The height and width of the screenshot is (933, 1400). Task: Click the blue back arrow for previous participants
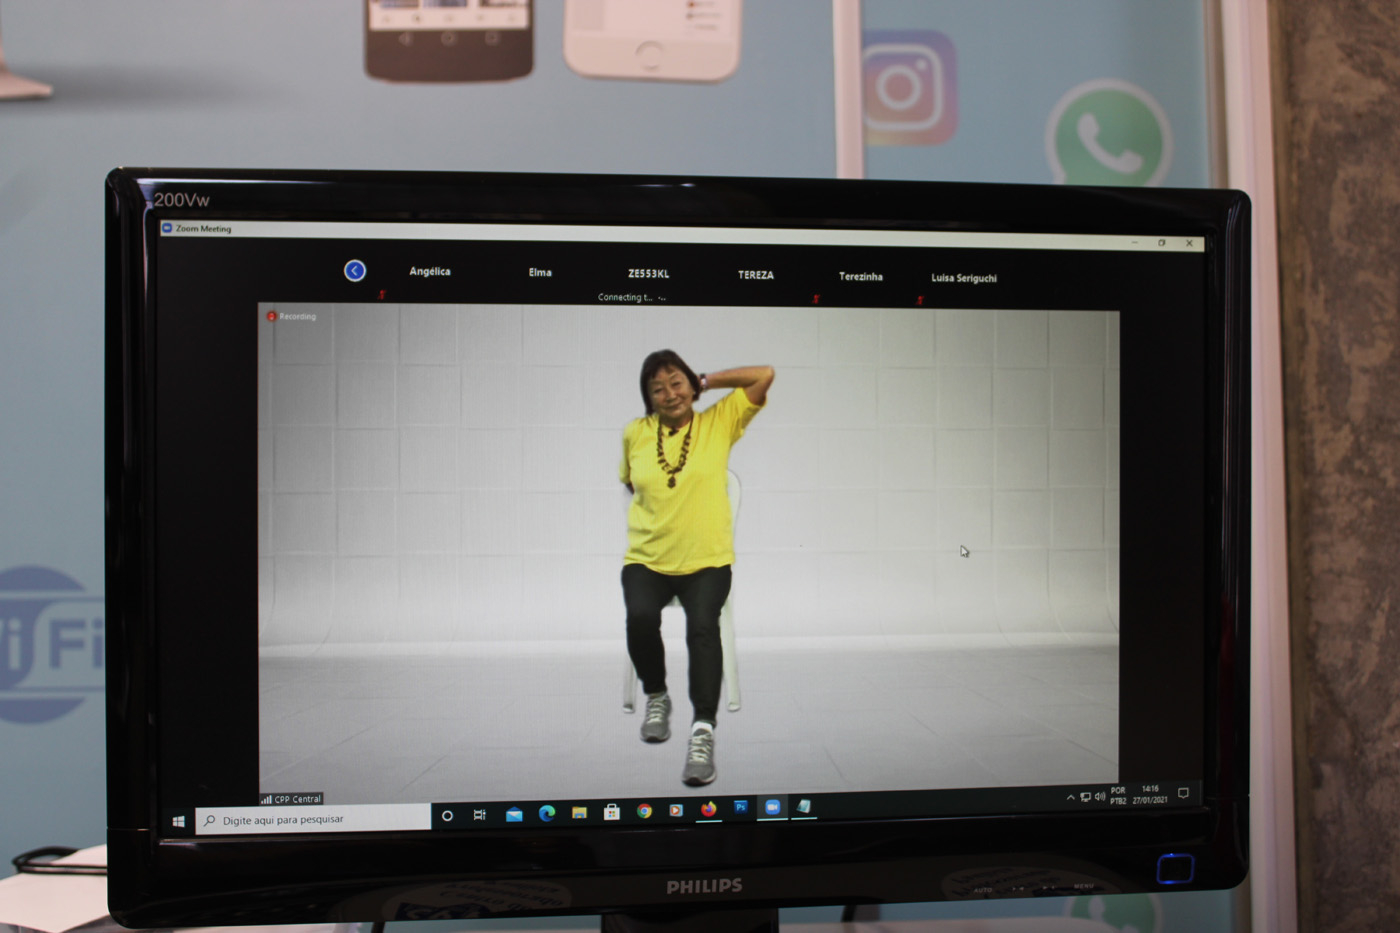[x=355, y=271]
